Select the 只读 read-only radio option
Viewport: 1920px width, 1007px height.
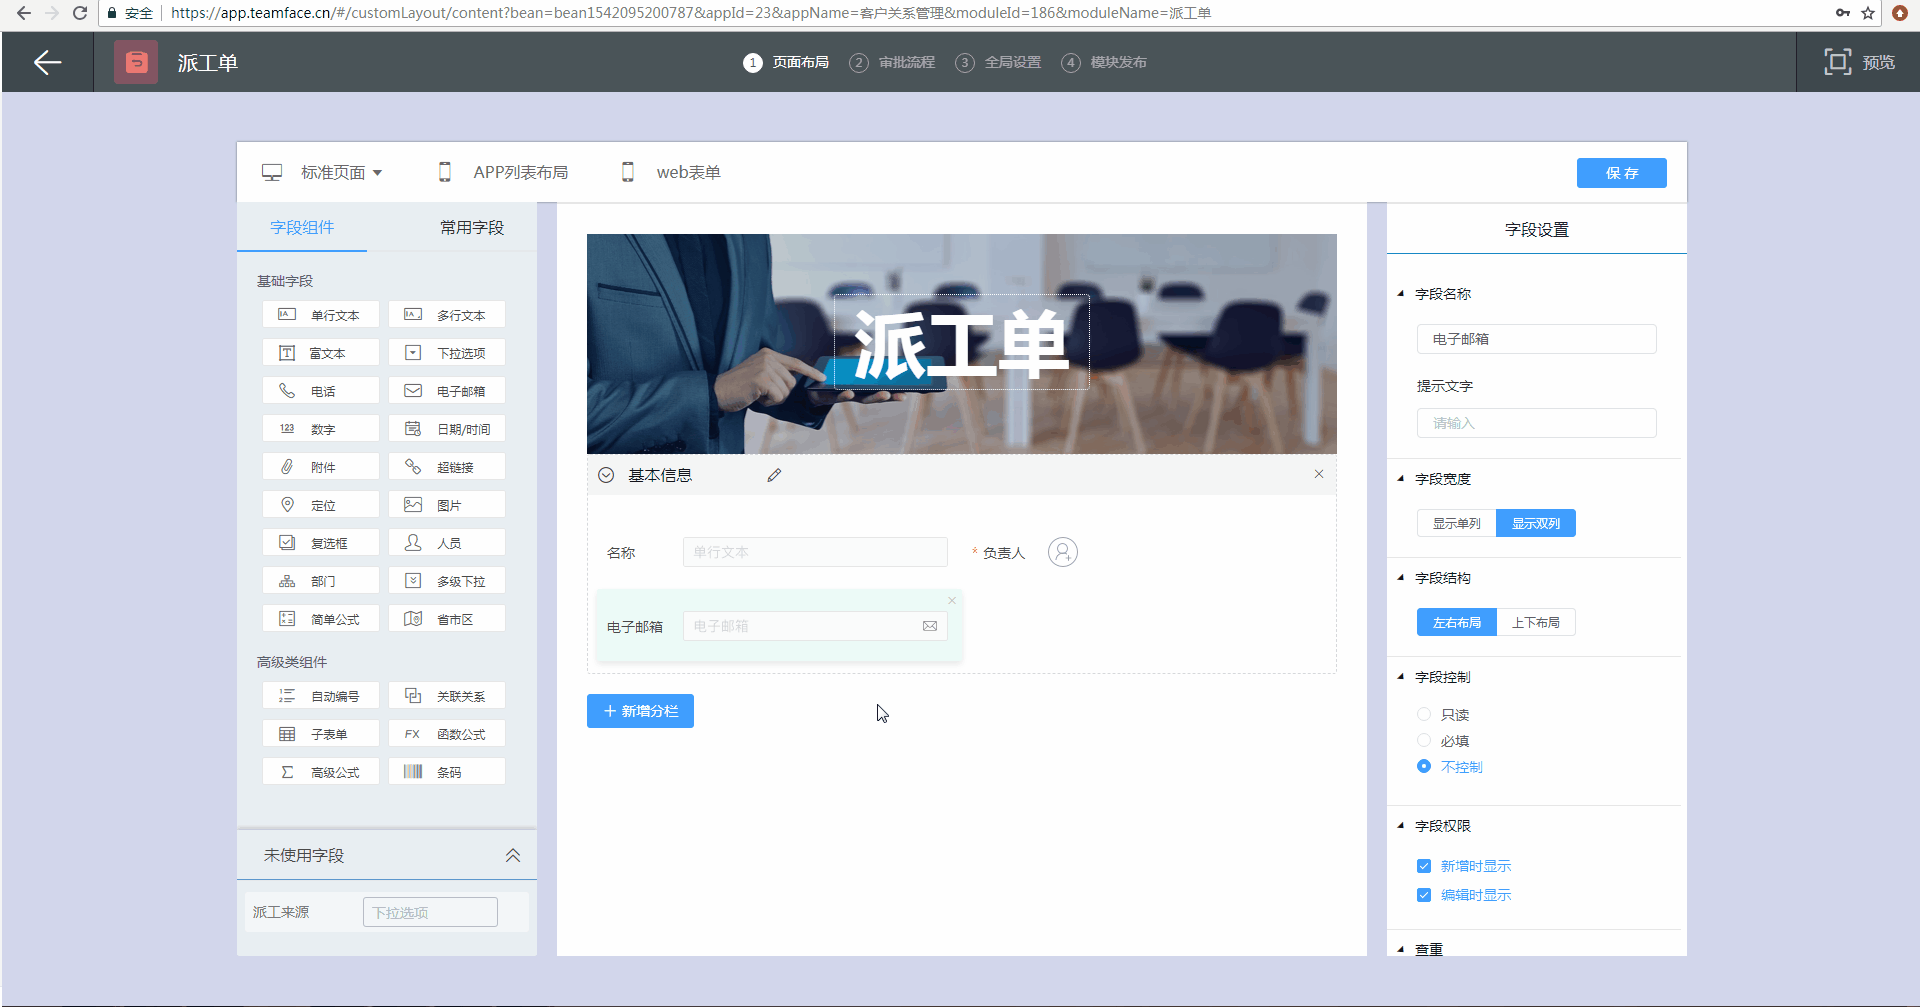(x=1424, y=714)
